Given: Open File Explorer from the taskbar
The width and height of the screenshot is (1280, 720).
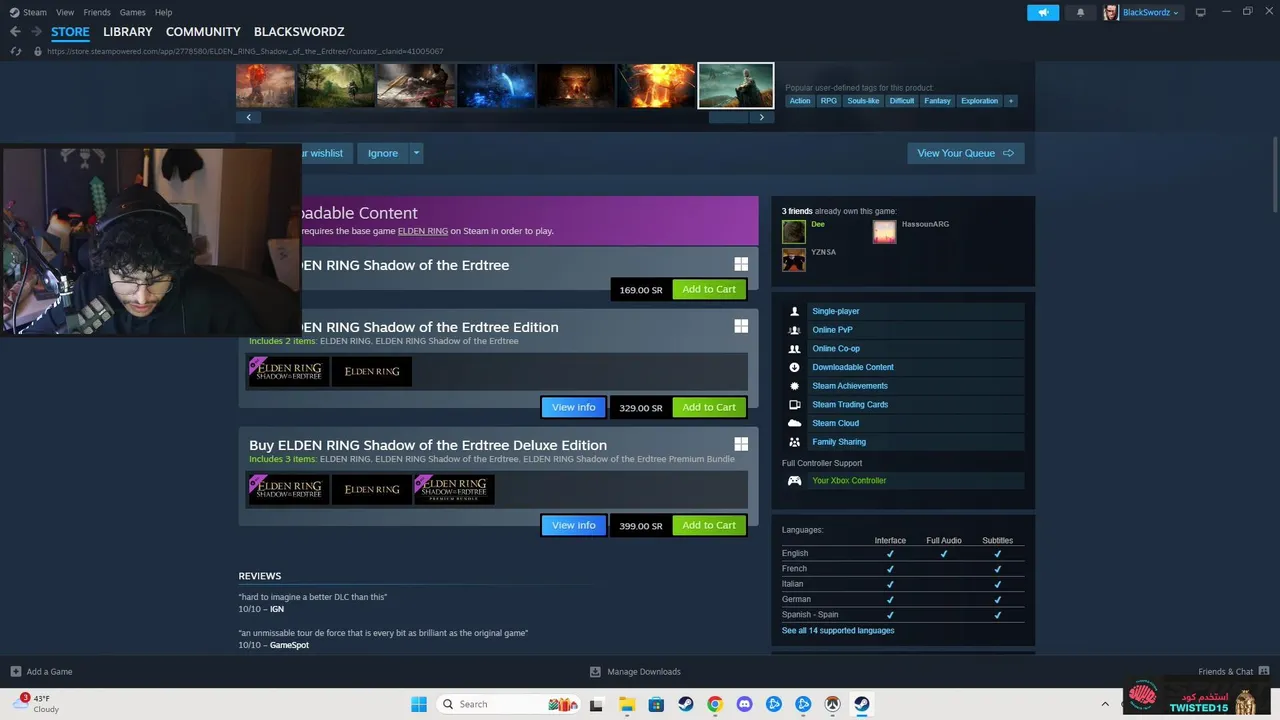Looking at the screenshot, I should (x=627, y=704).
